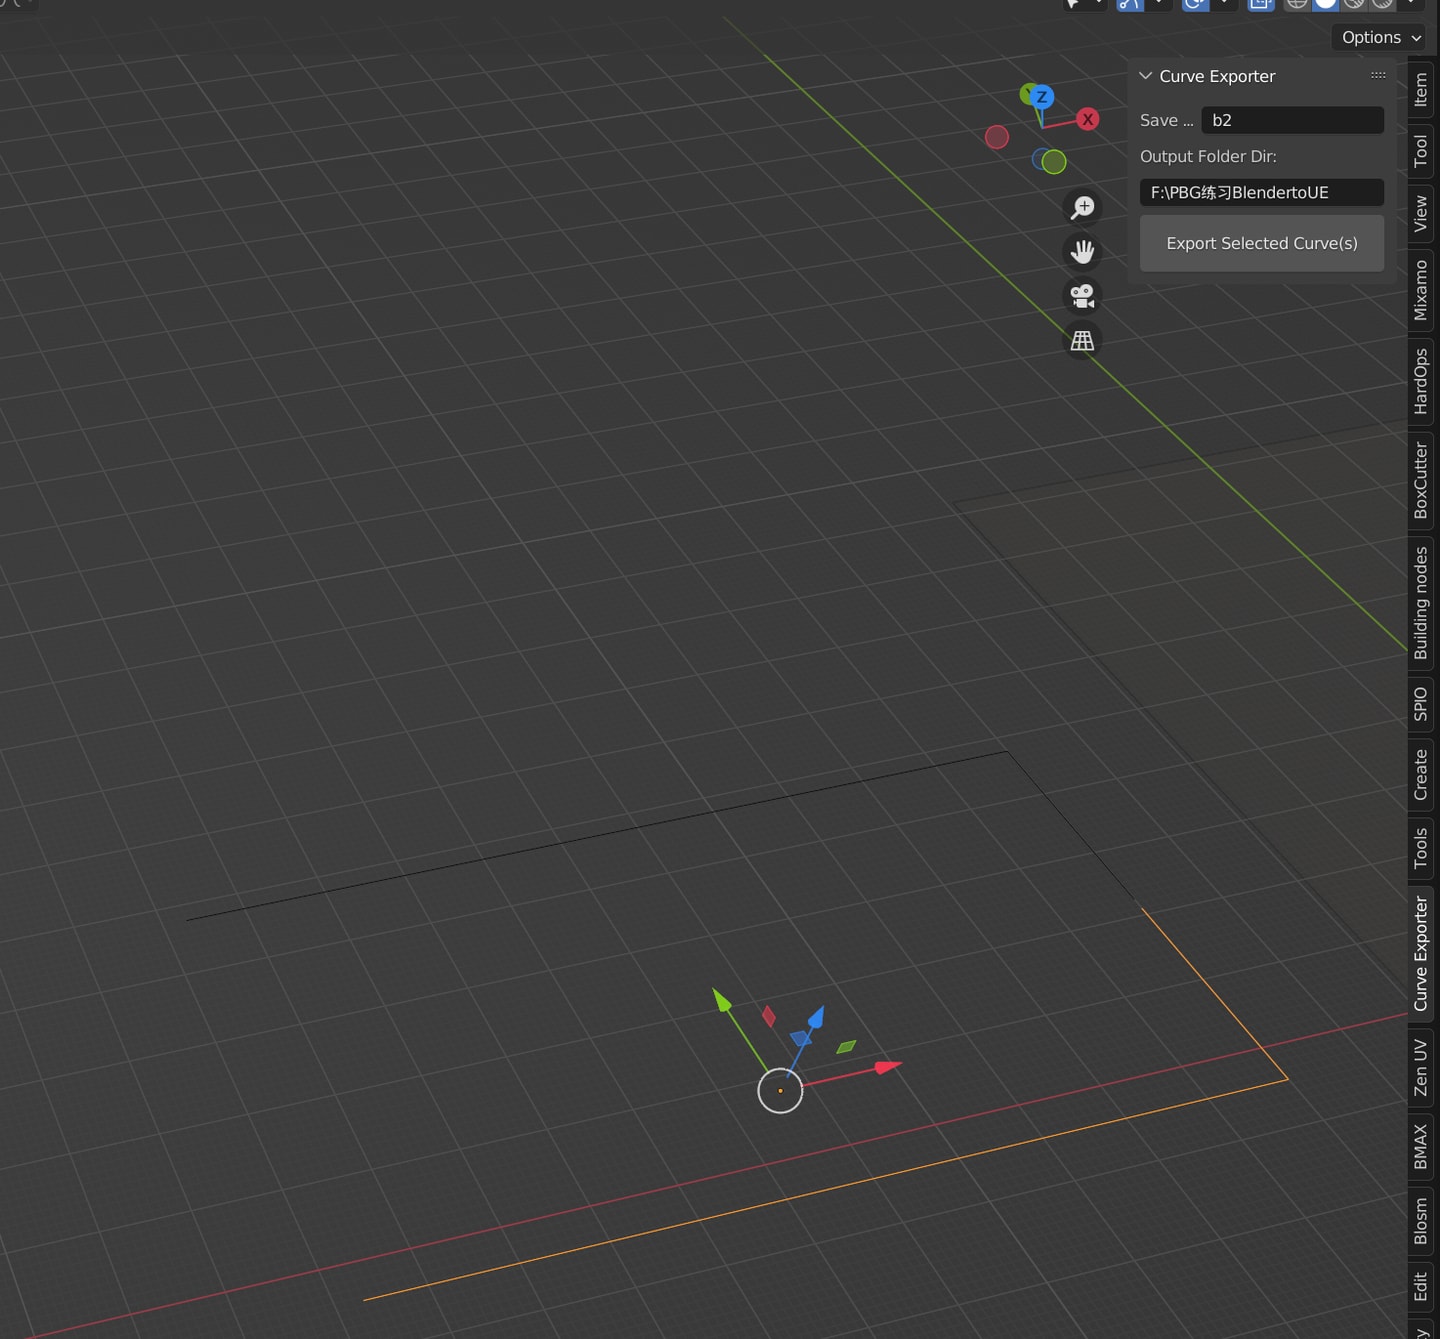
Task: Switch perspective/orthographic with grid icon
Action: [1082, 341]
